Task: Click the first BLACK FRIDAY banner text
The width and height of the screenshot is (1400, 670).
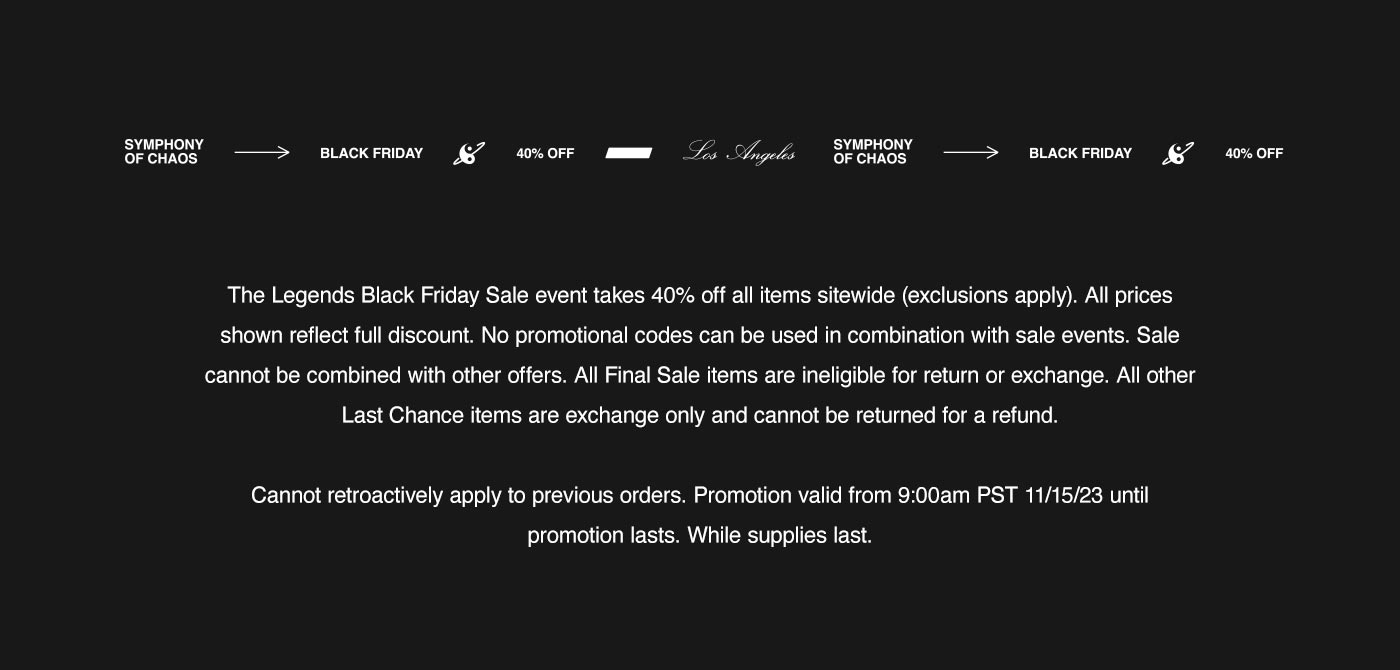Action: 372,153
